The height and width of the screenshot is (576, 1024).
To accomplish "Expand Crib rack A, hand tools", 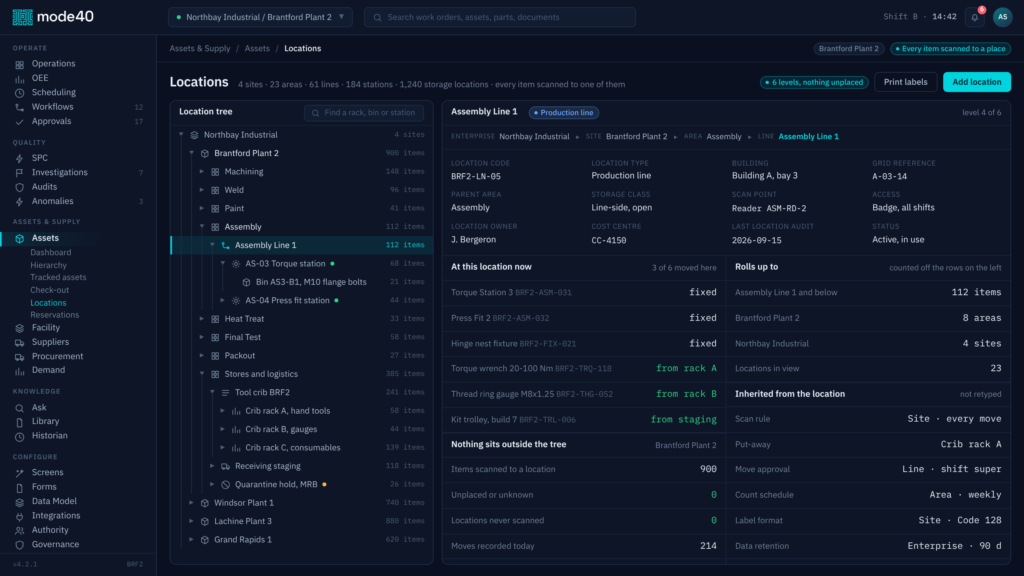I will coord(223,411).
